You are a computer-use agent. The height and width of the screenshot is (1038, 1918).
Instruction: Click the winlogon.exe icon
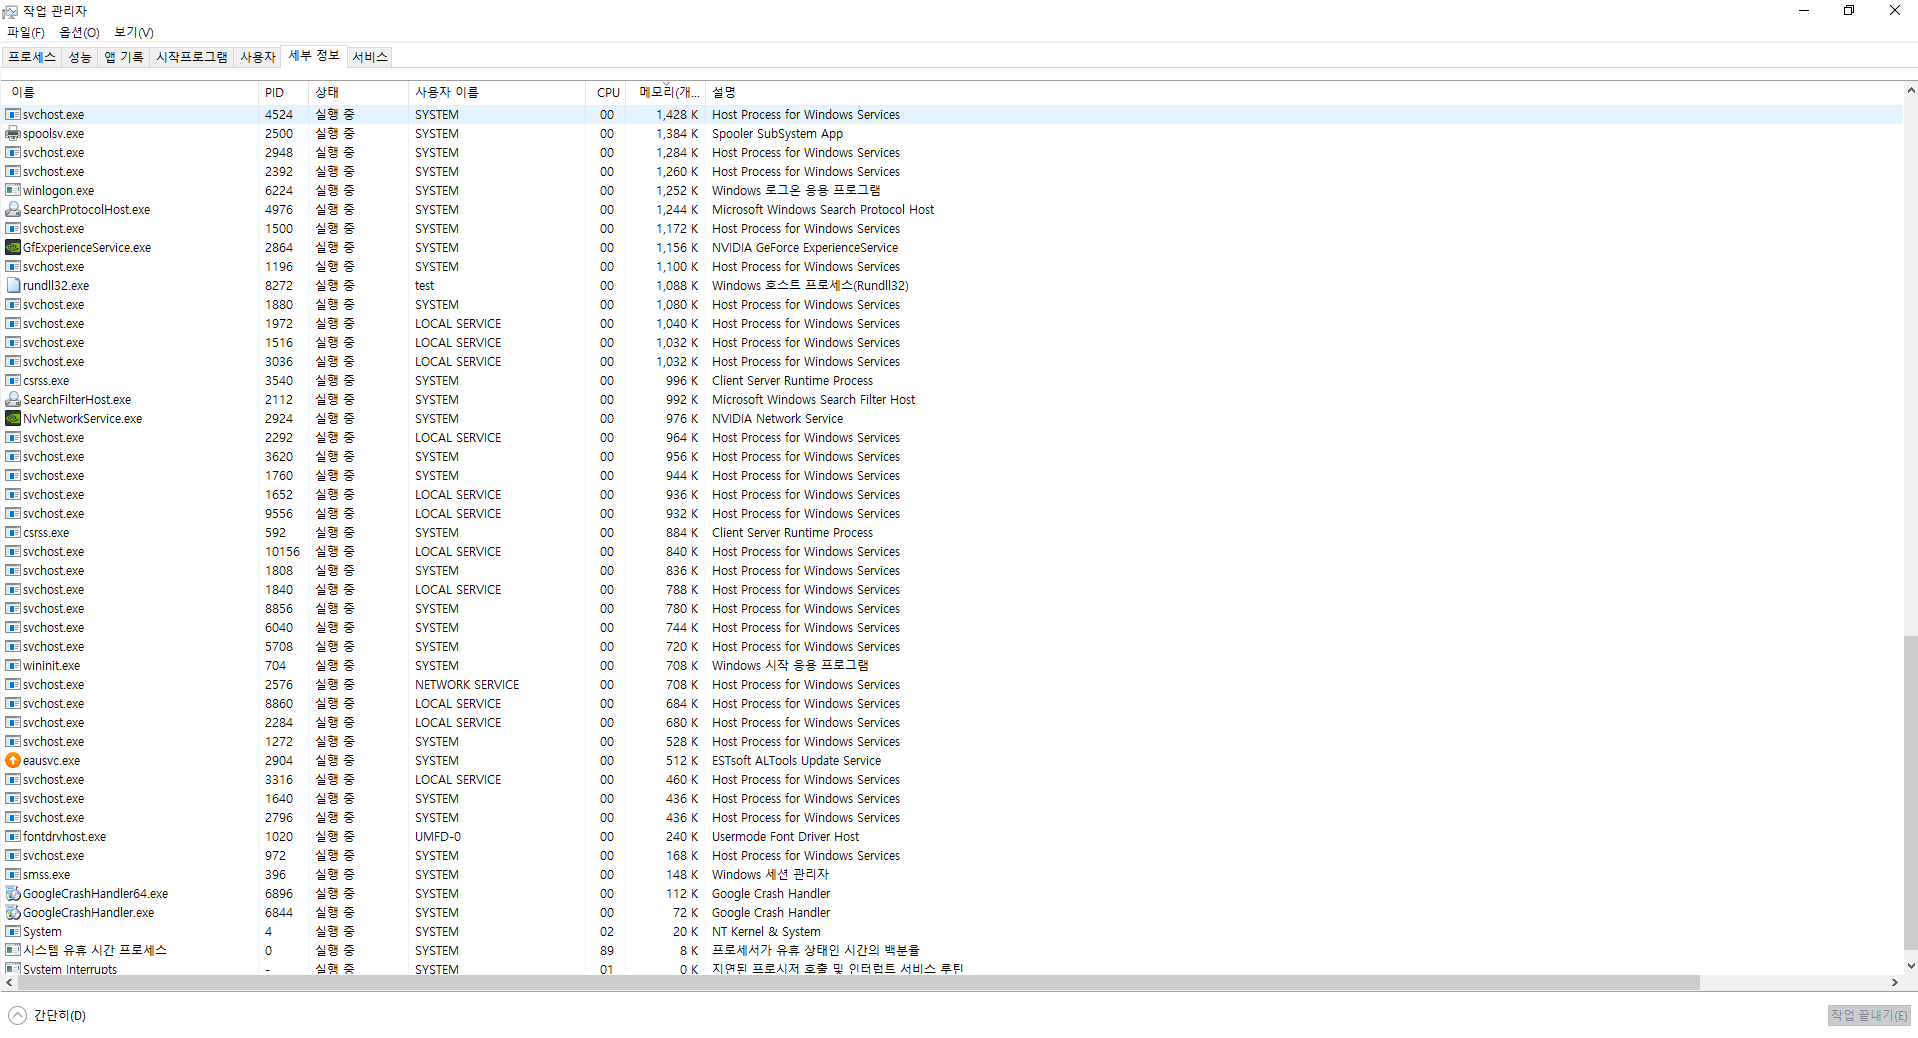[13, 191]
